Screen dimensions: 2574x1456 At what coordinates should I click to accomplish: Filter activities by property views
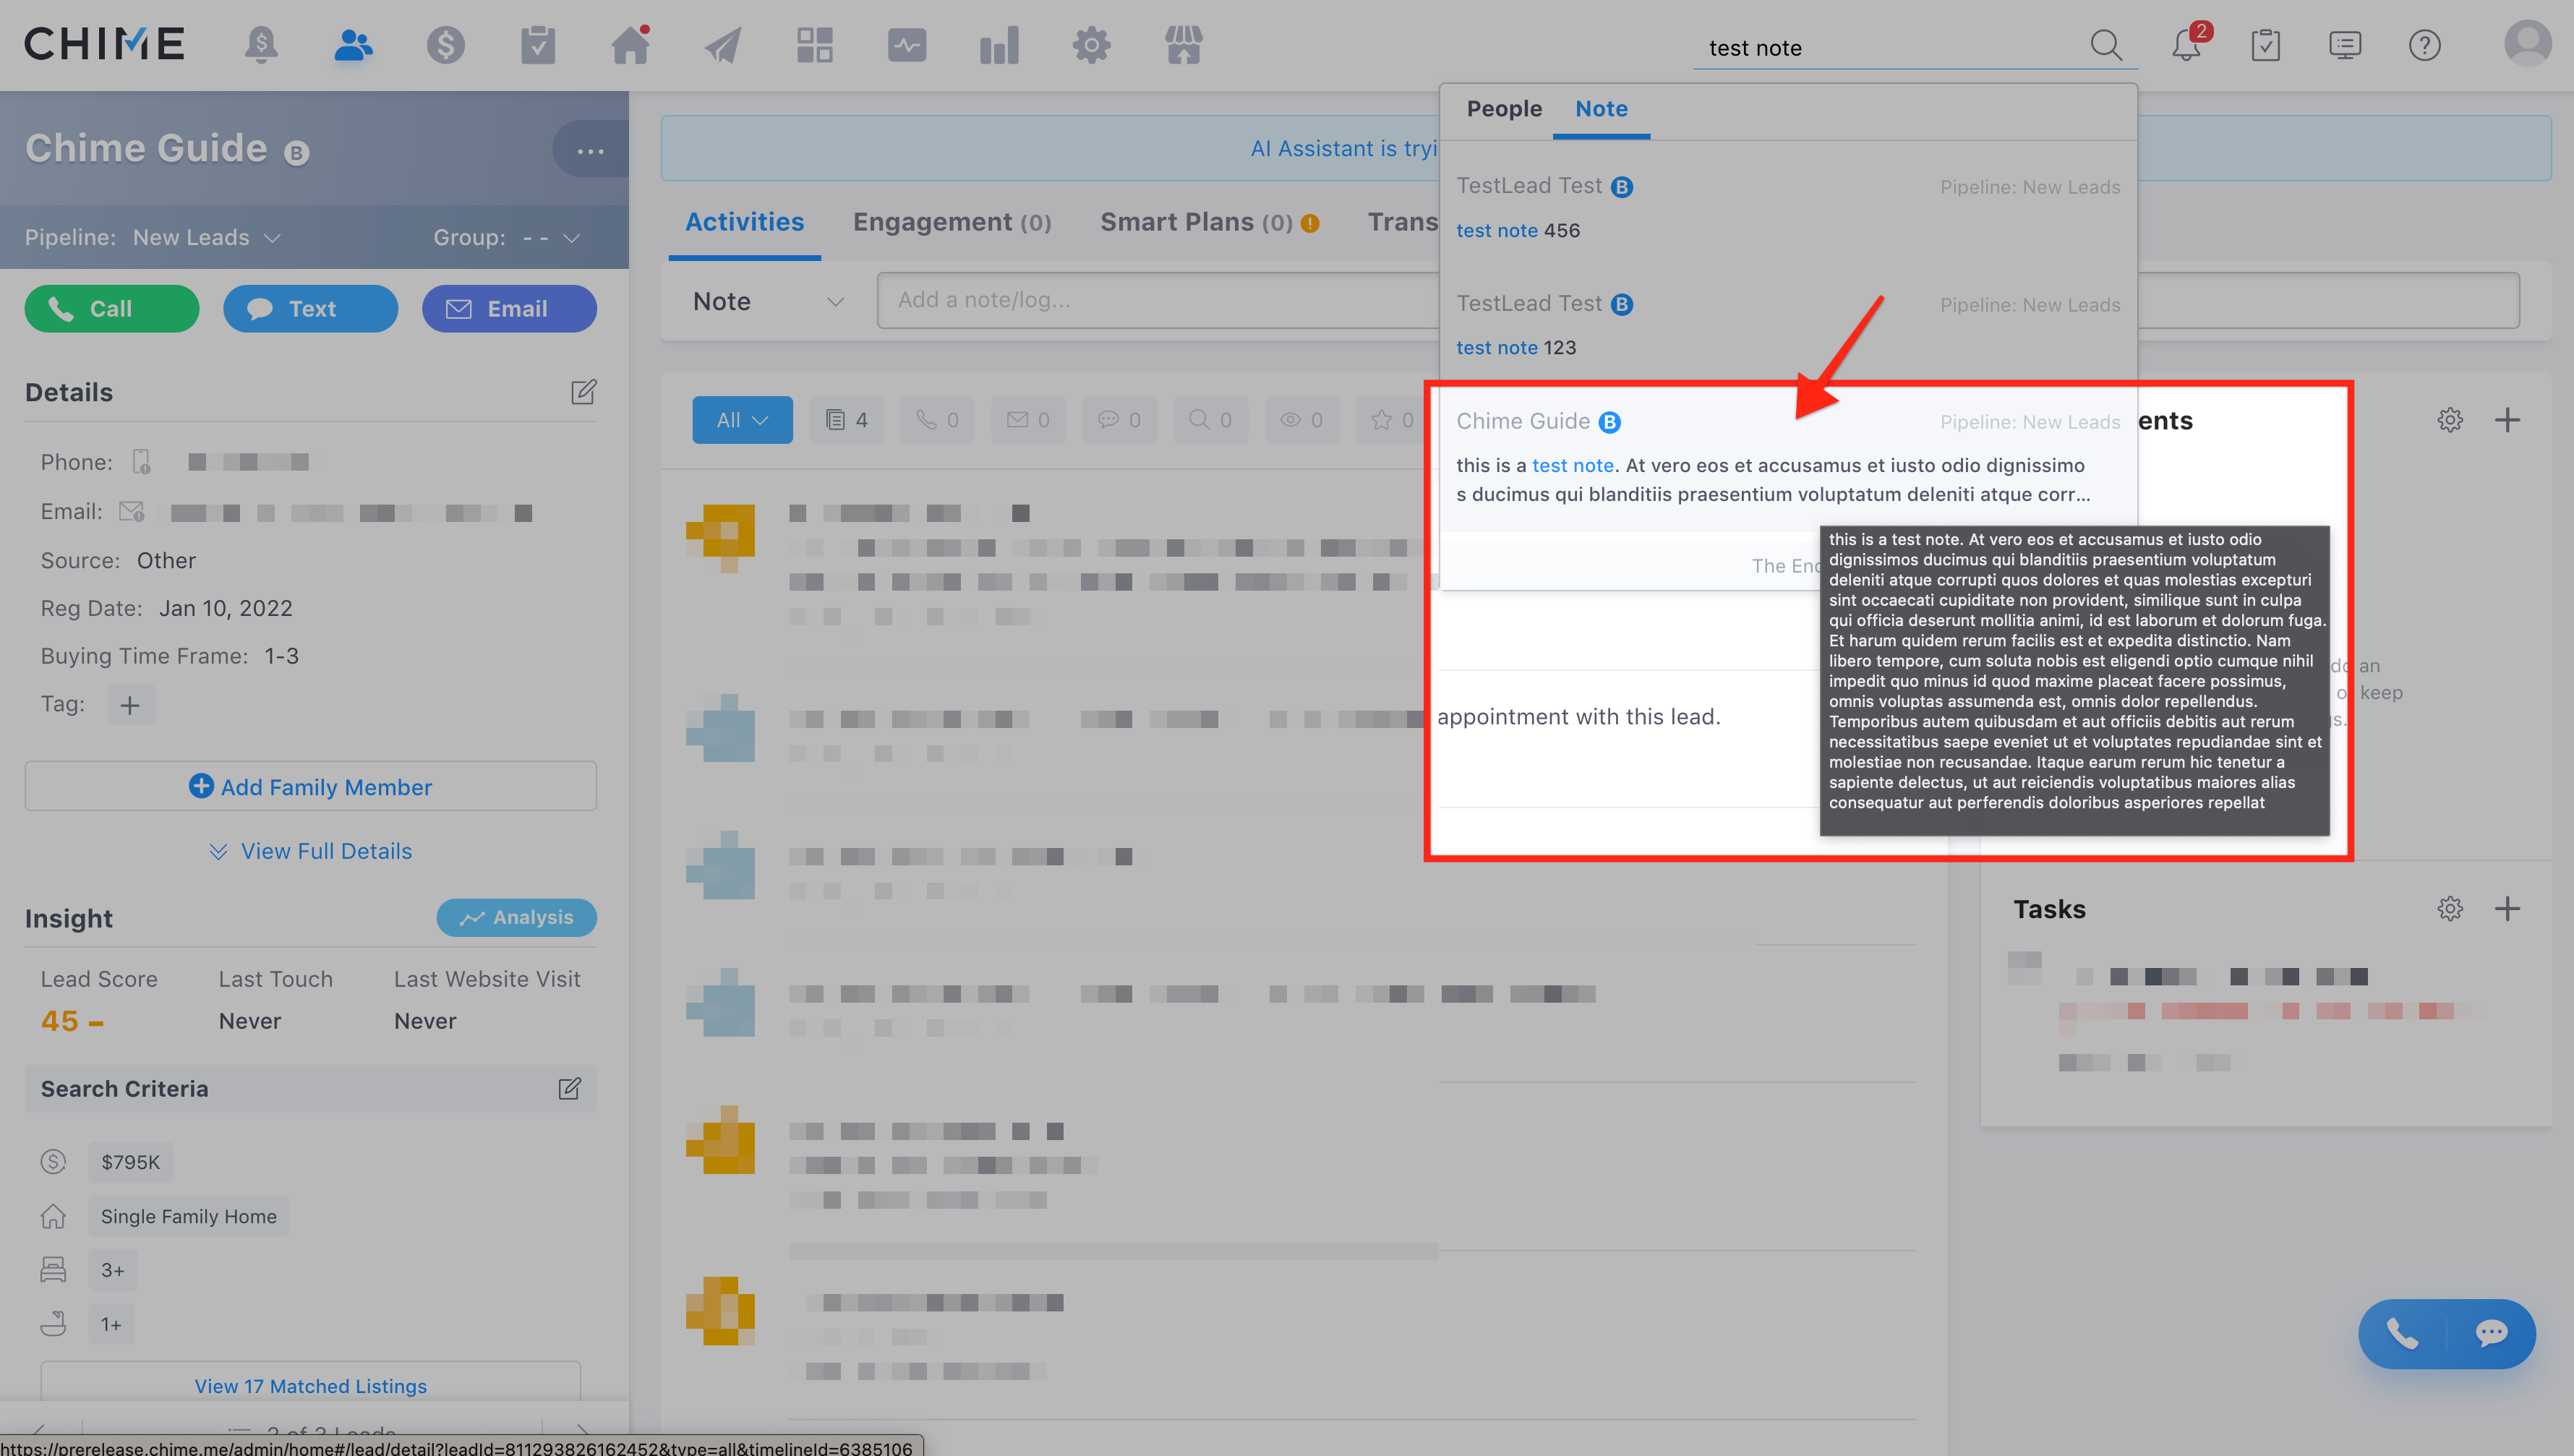[1302, 420]
